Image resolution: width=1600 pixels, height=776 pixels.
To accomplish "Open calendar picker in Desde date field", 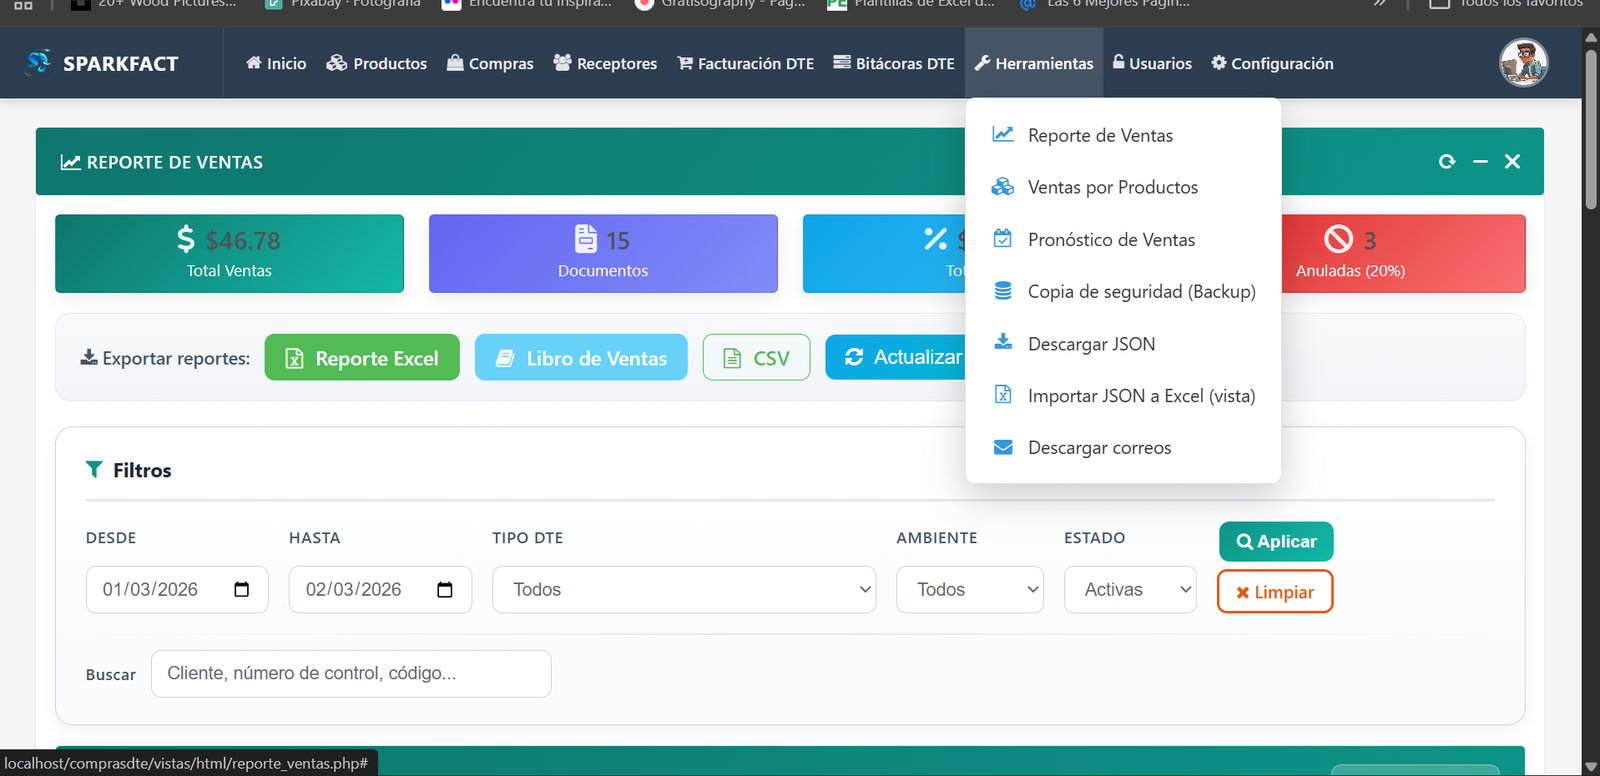I will click(x=241, y=589).
